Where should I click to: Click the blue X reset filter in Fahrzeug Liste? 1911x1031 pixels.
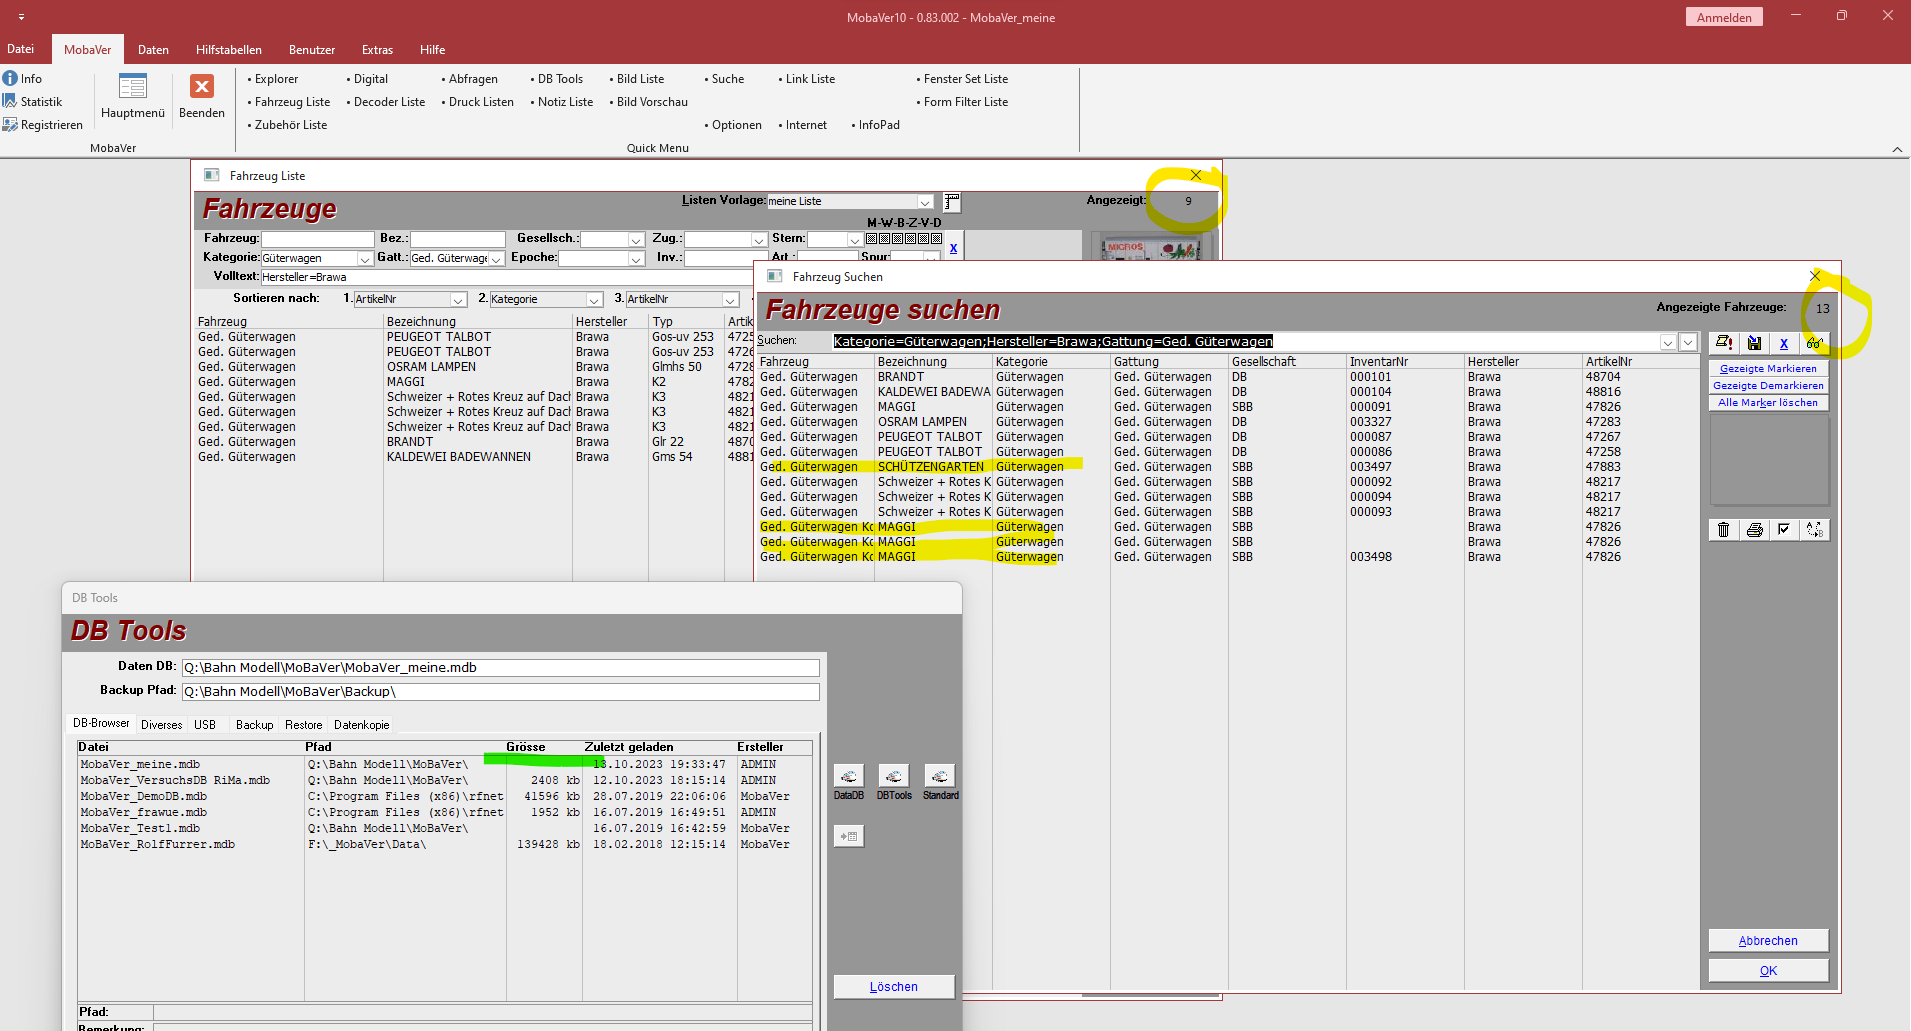point(953,248)
